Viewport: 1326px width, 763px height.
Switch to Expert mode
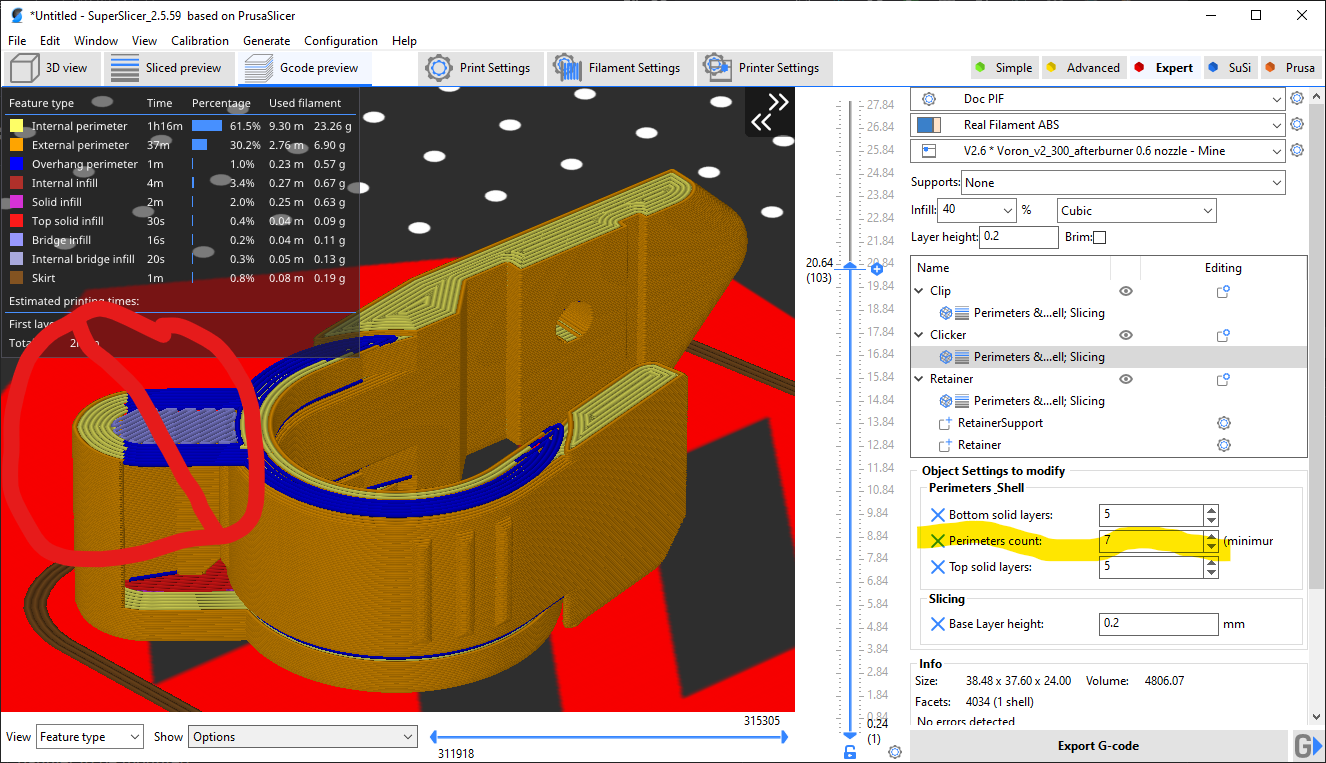[1163, 67]
